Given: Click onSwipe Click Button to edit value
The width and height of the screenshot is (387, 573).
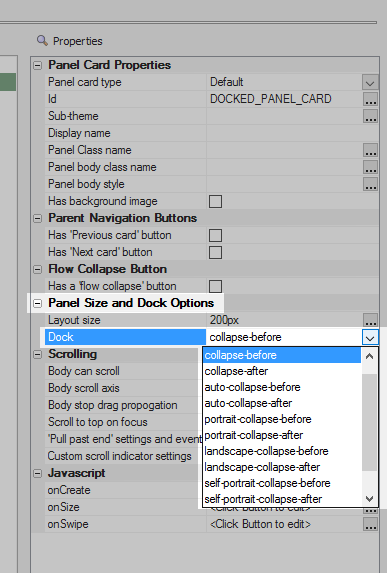Looking at the screenshot, I should [260, 524].
